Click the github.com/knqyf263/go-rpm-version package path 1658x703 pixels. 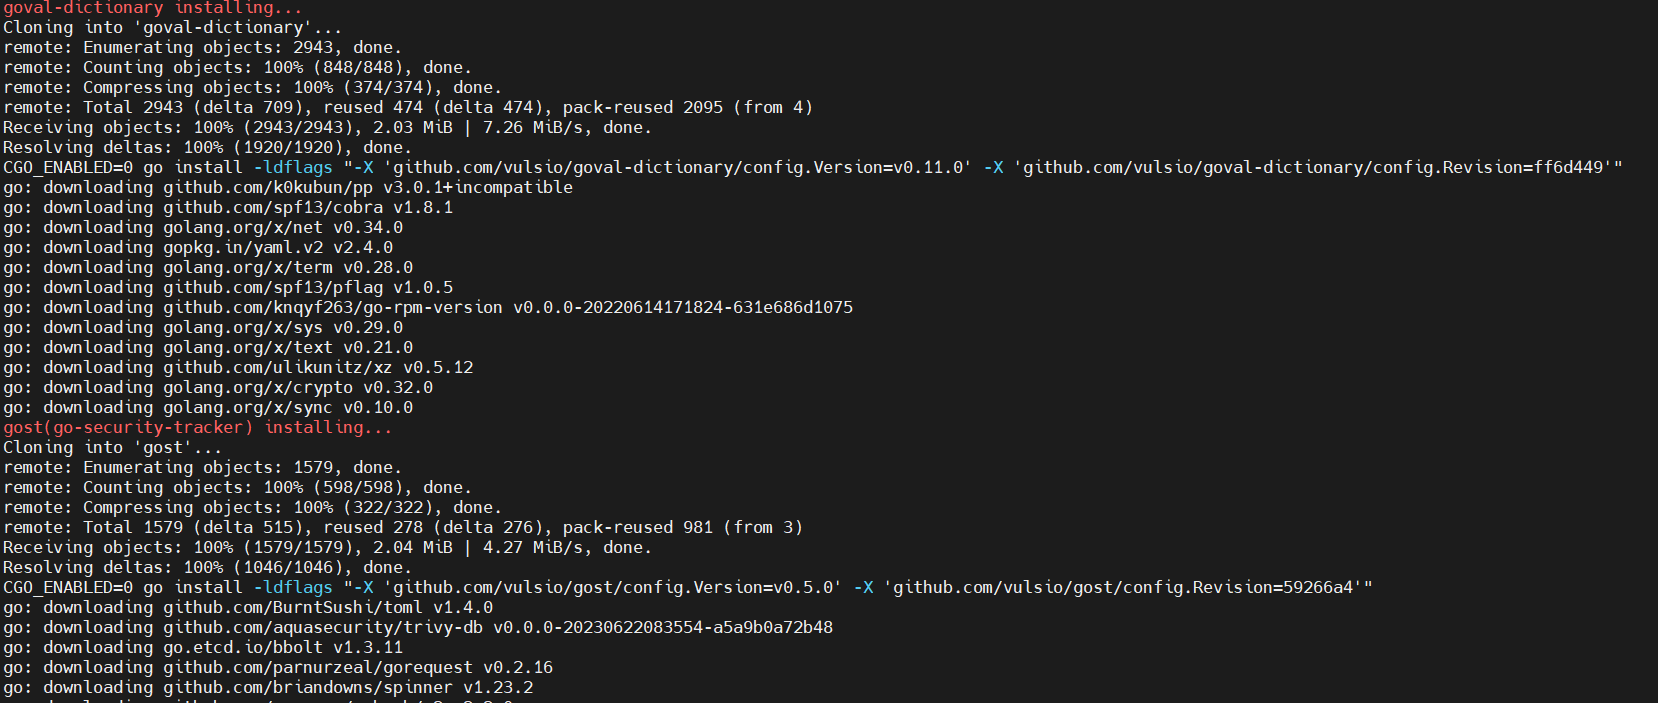pyautogui.click(x=333, y=307)
